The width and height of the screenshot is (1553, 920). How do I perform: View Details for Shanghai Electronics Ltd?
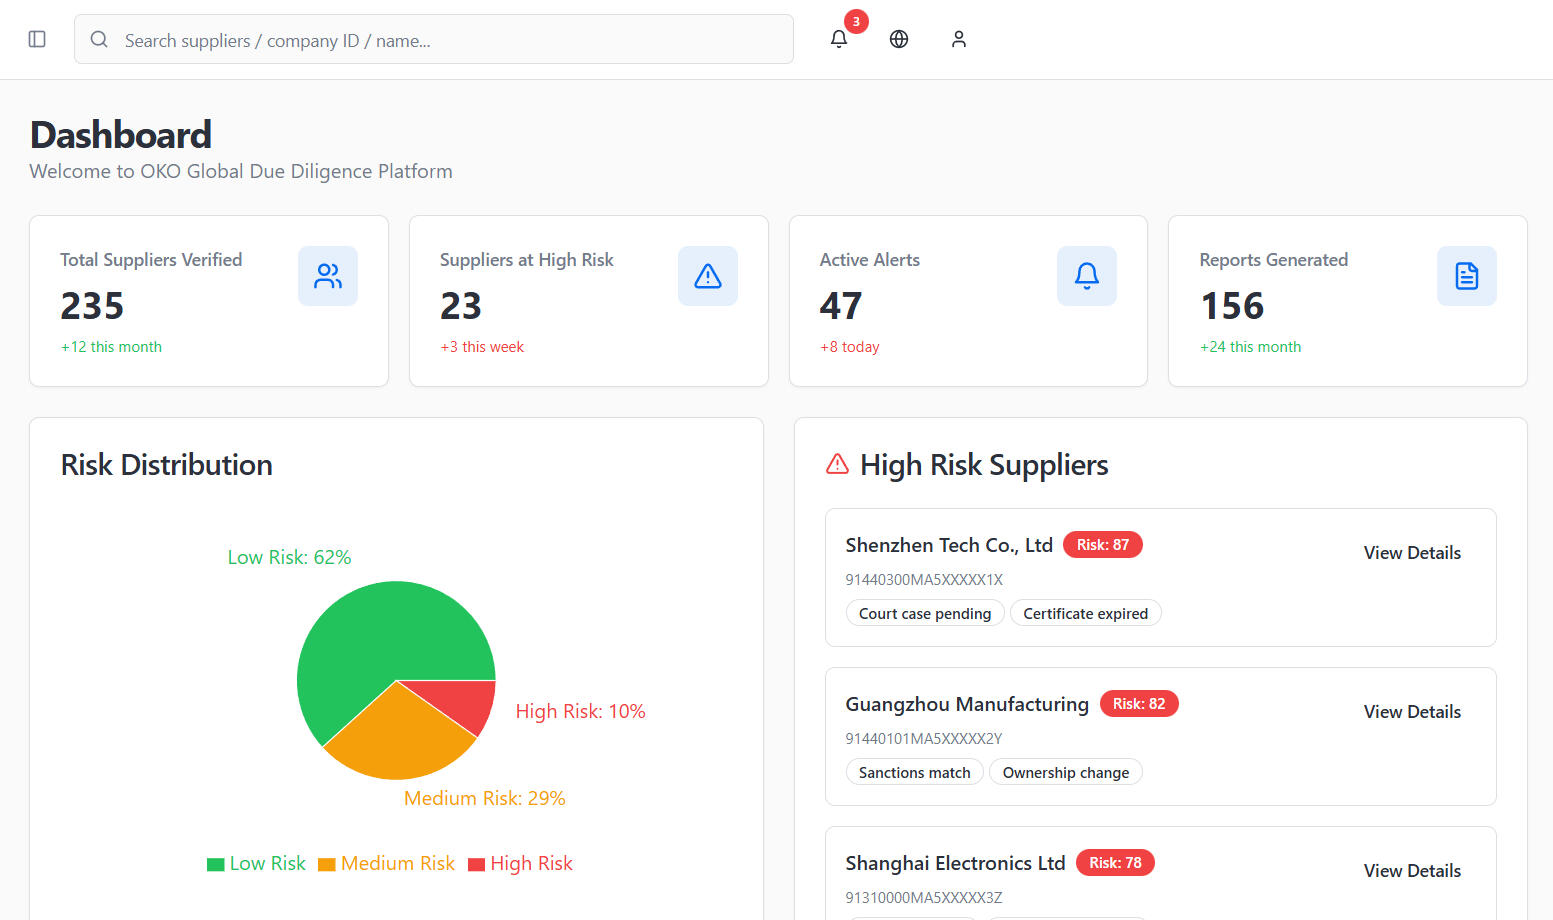[x=1412, y=871]
